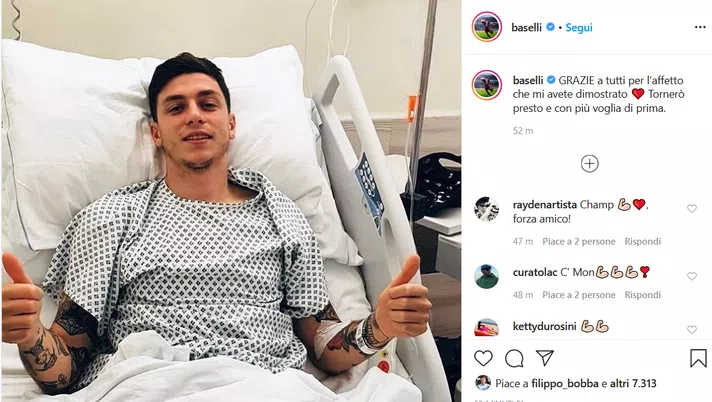Share post via paper plane icon
The height and width of the screenshot is (402, 712).
click(544, 358)
